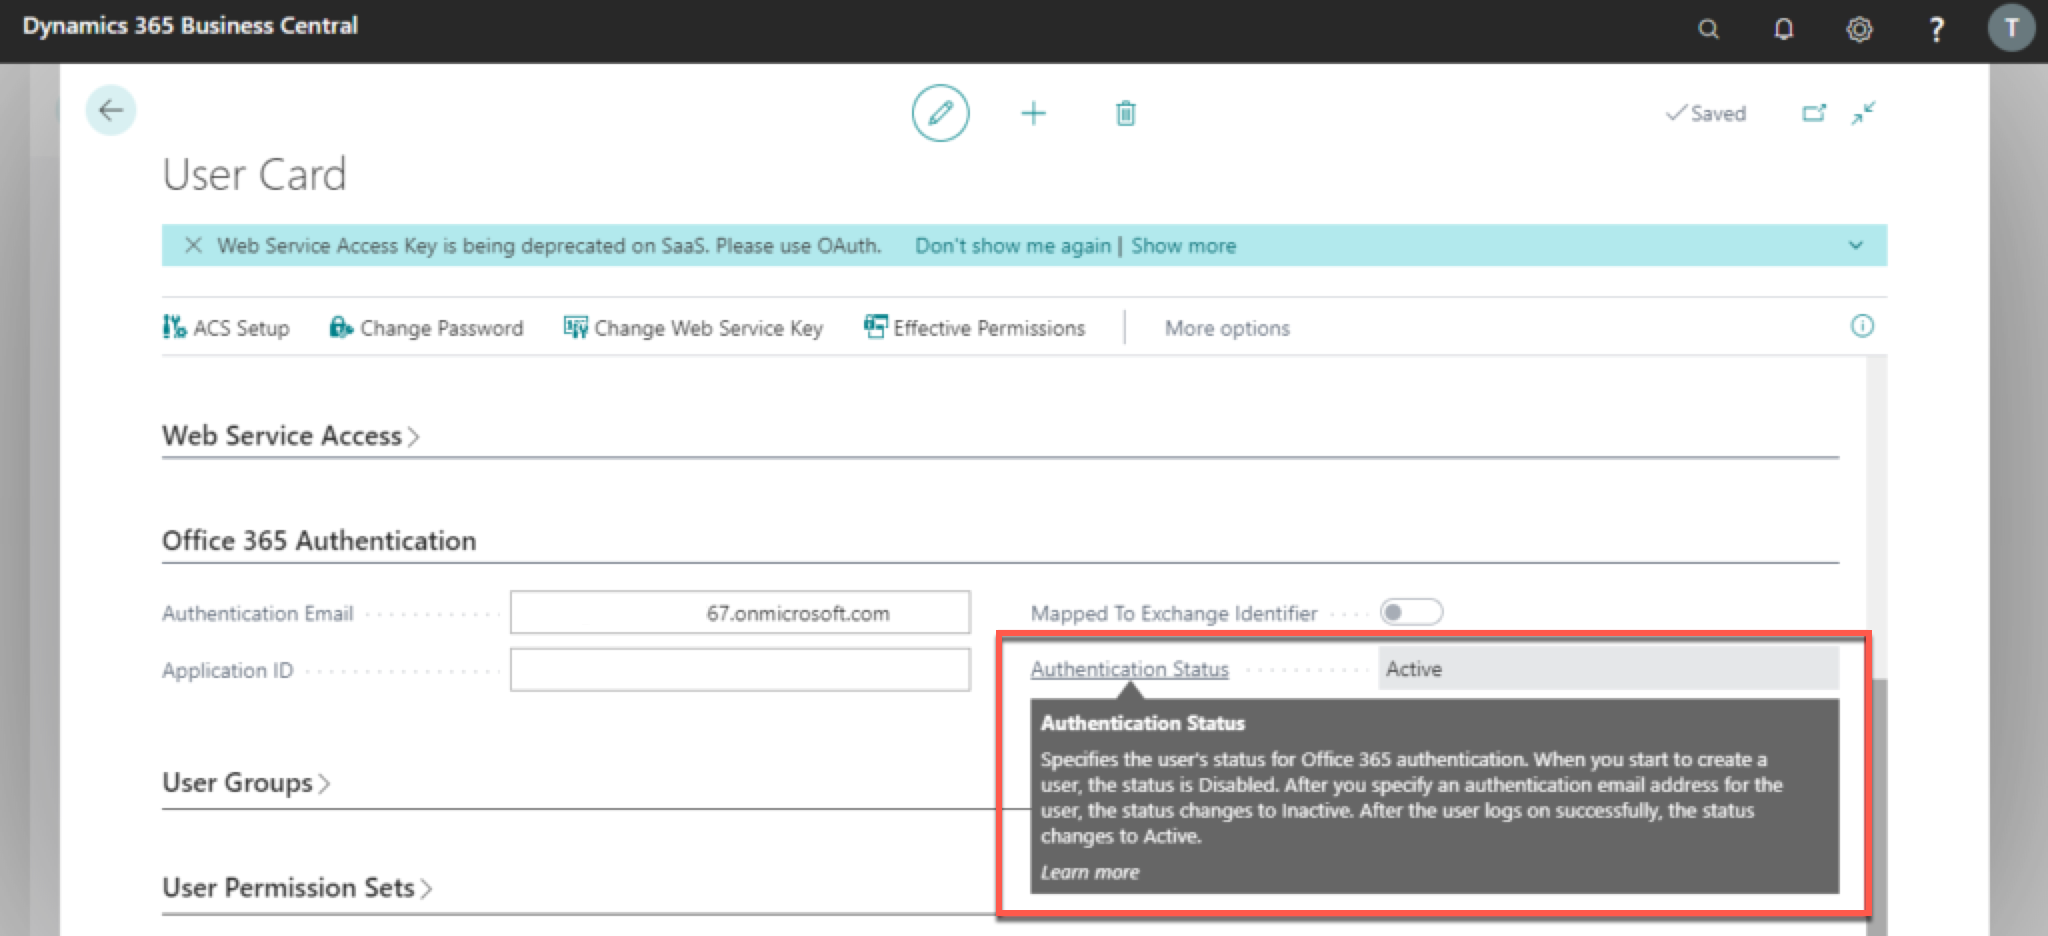Expand the User Groups section

click(x=246, y=782)
